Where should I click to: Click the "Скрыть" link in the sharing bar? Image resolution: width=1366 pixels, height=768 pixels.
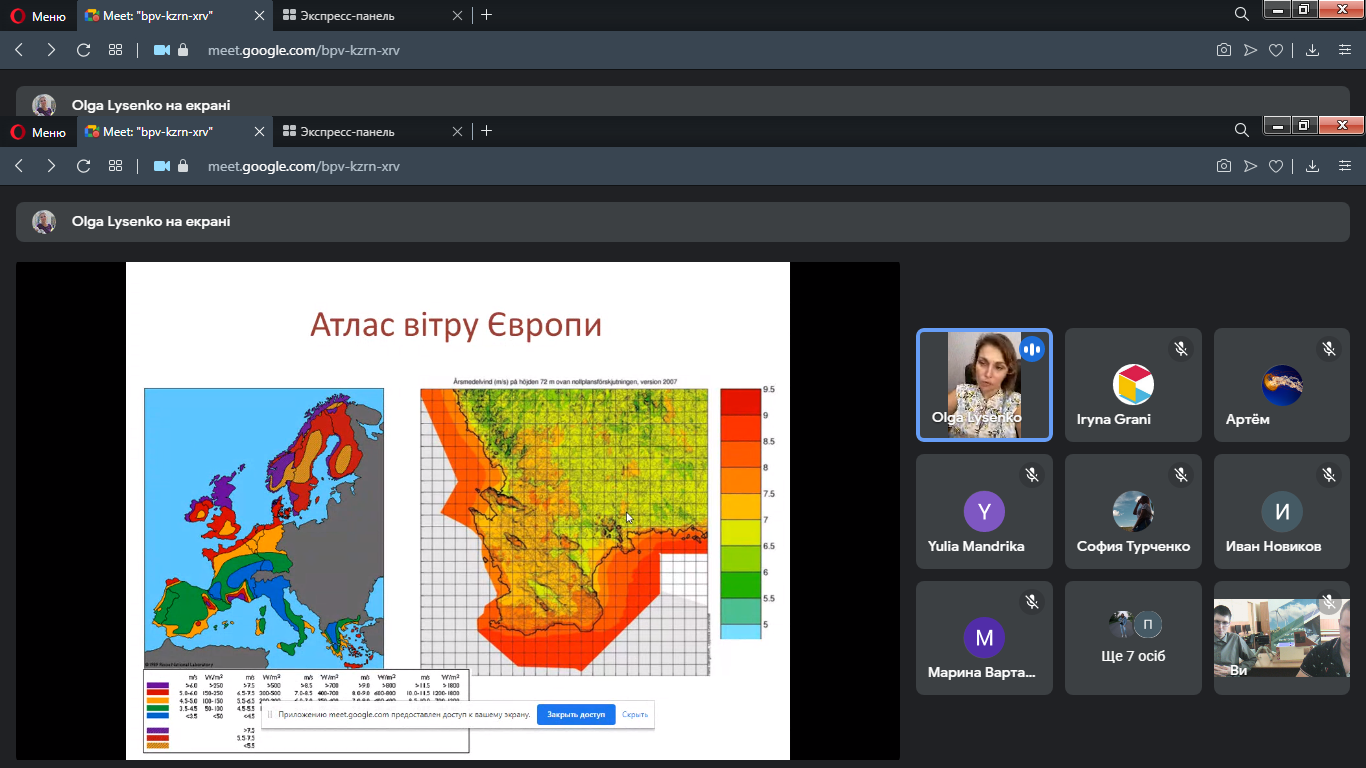click(x=635, y=715)
